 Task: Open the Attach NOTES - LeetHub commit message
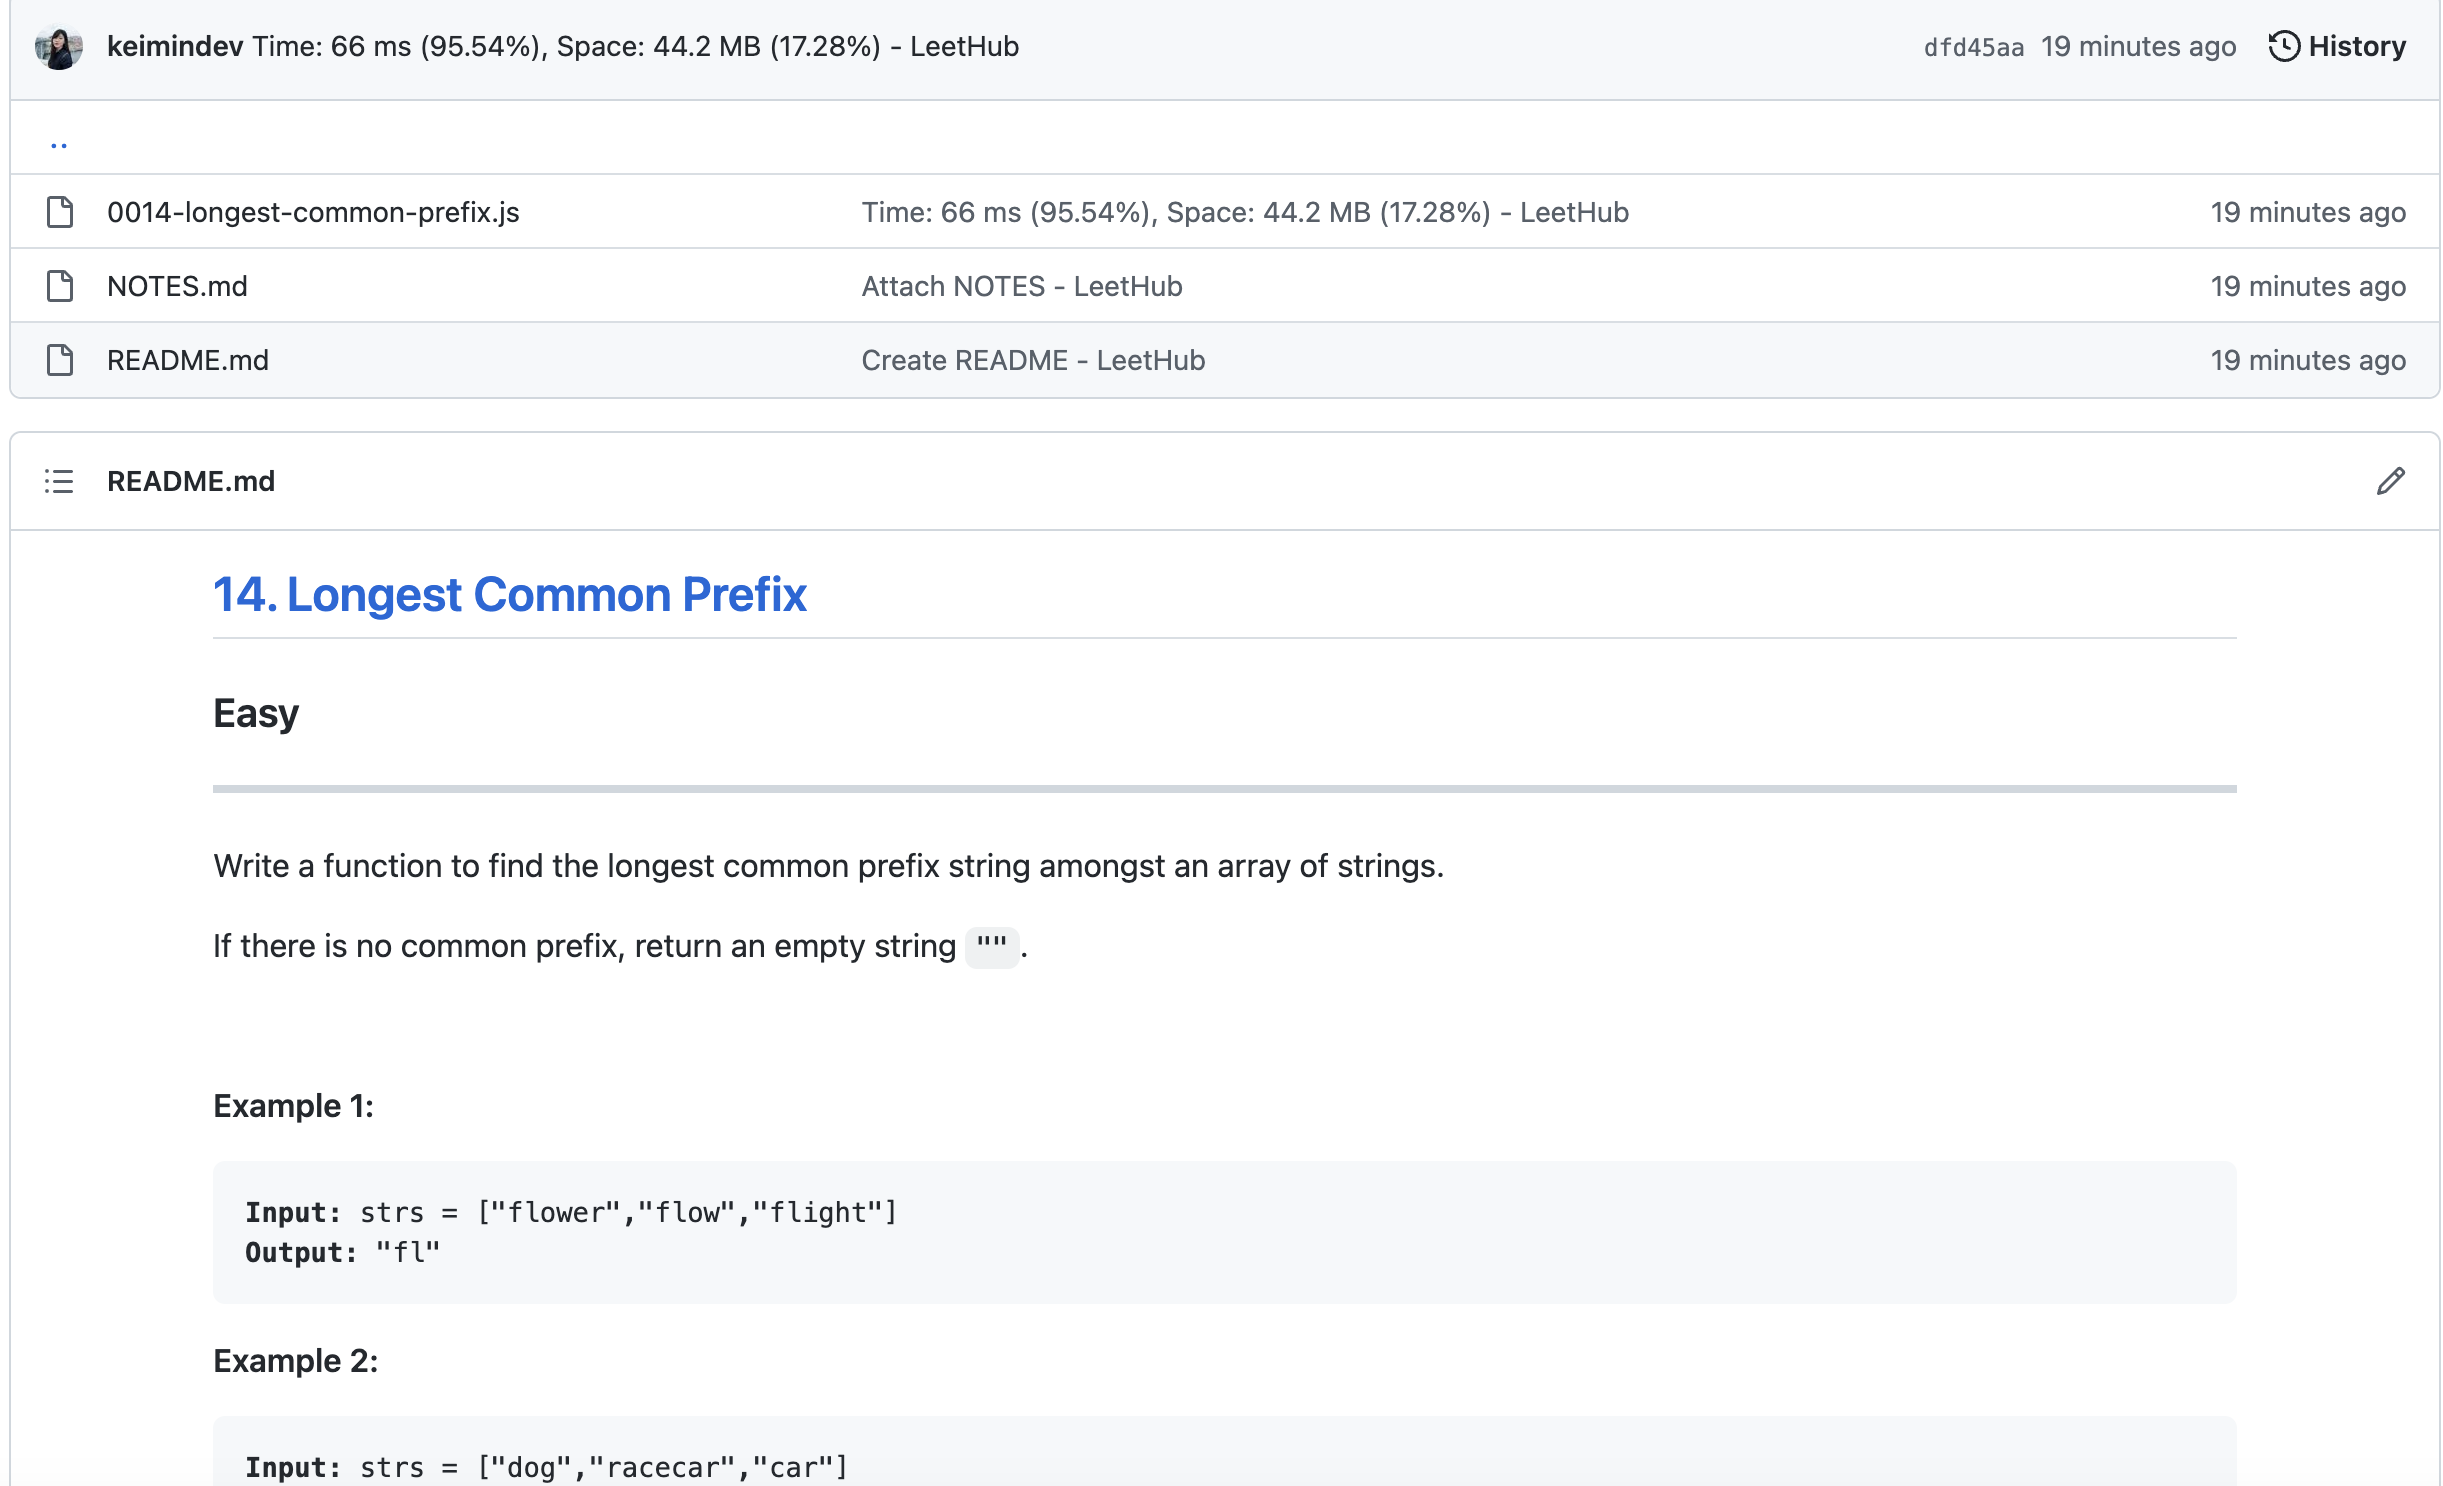tap(1021, 286)
